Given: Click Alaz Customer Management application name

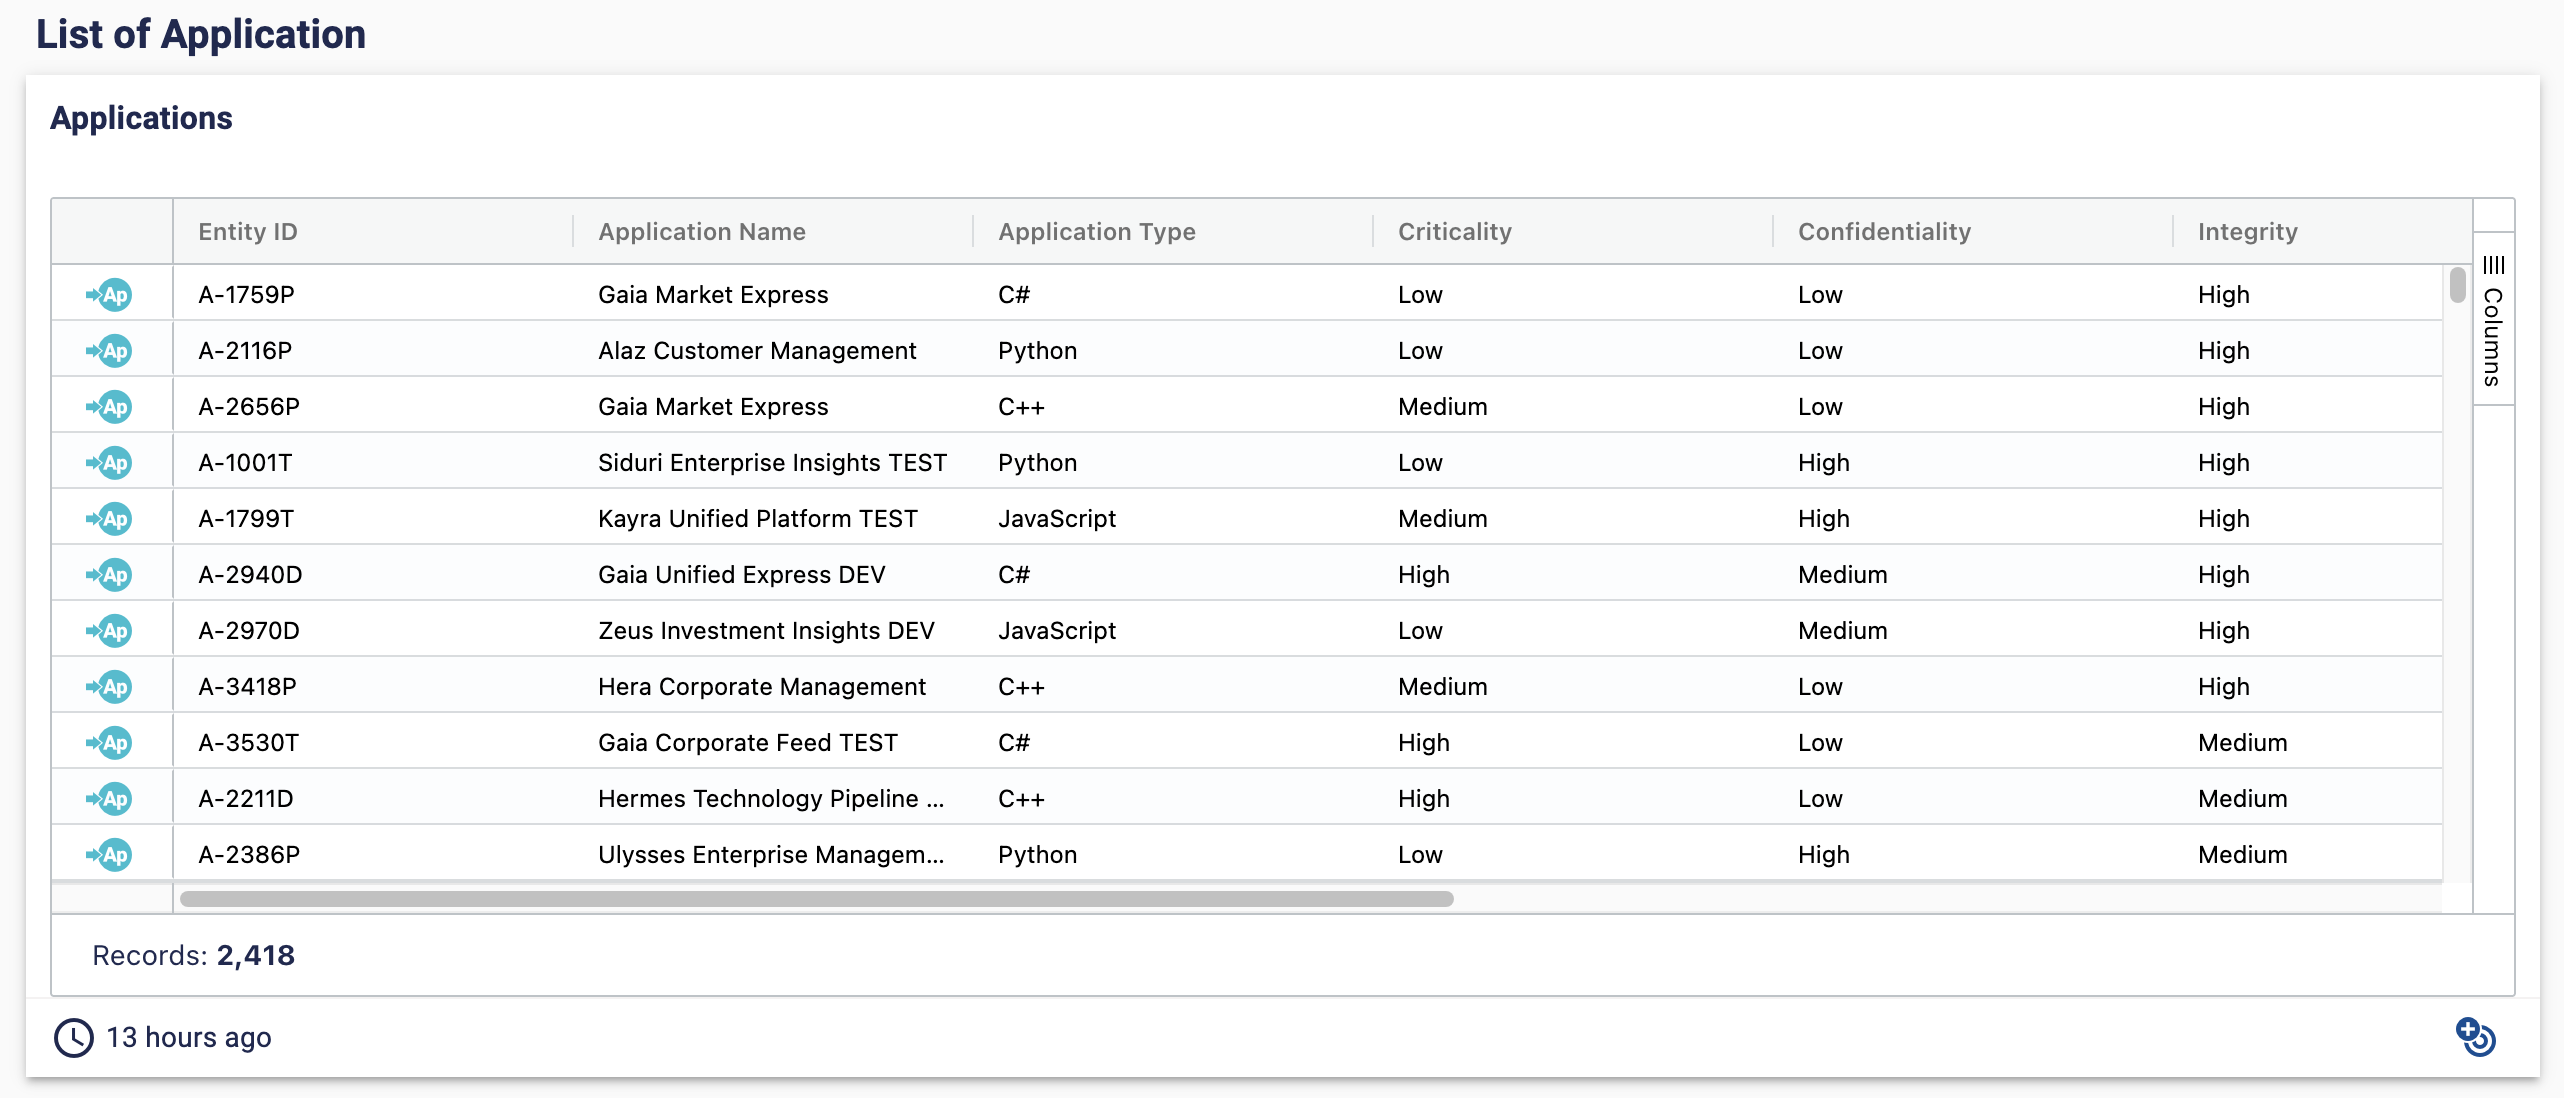Looking at the screenshot, I should (757, 351).
